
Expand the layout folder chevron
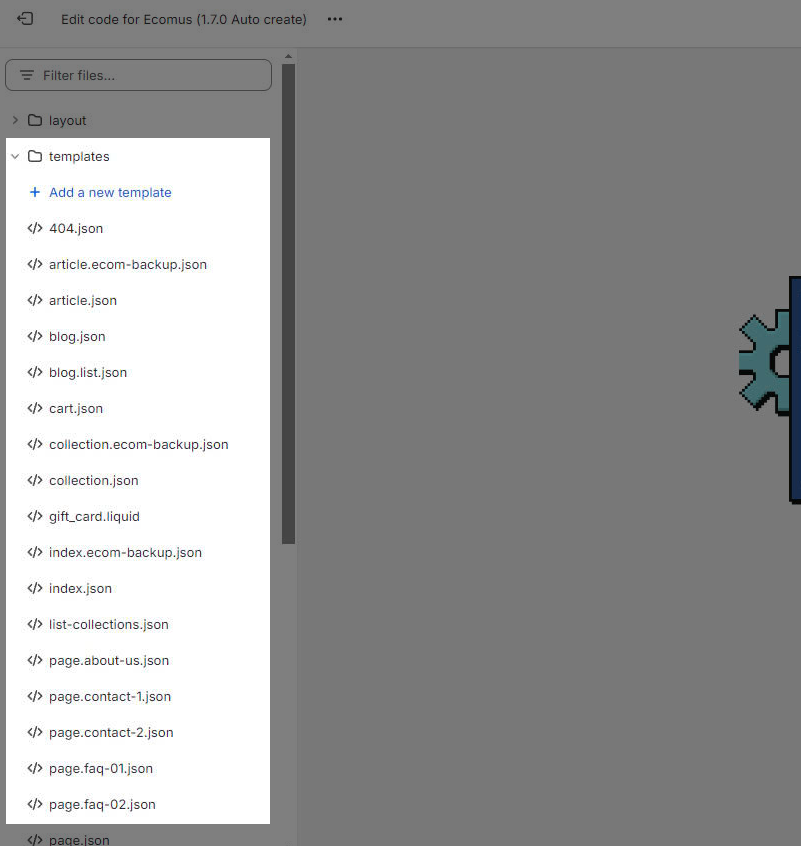tap(15, 120)
